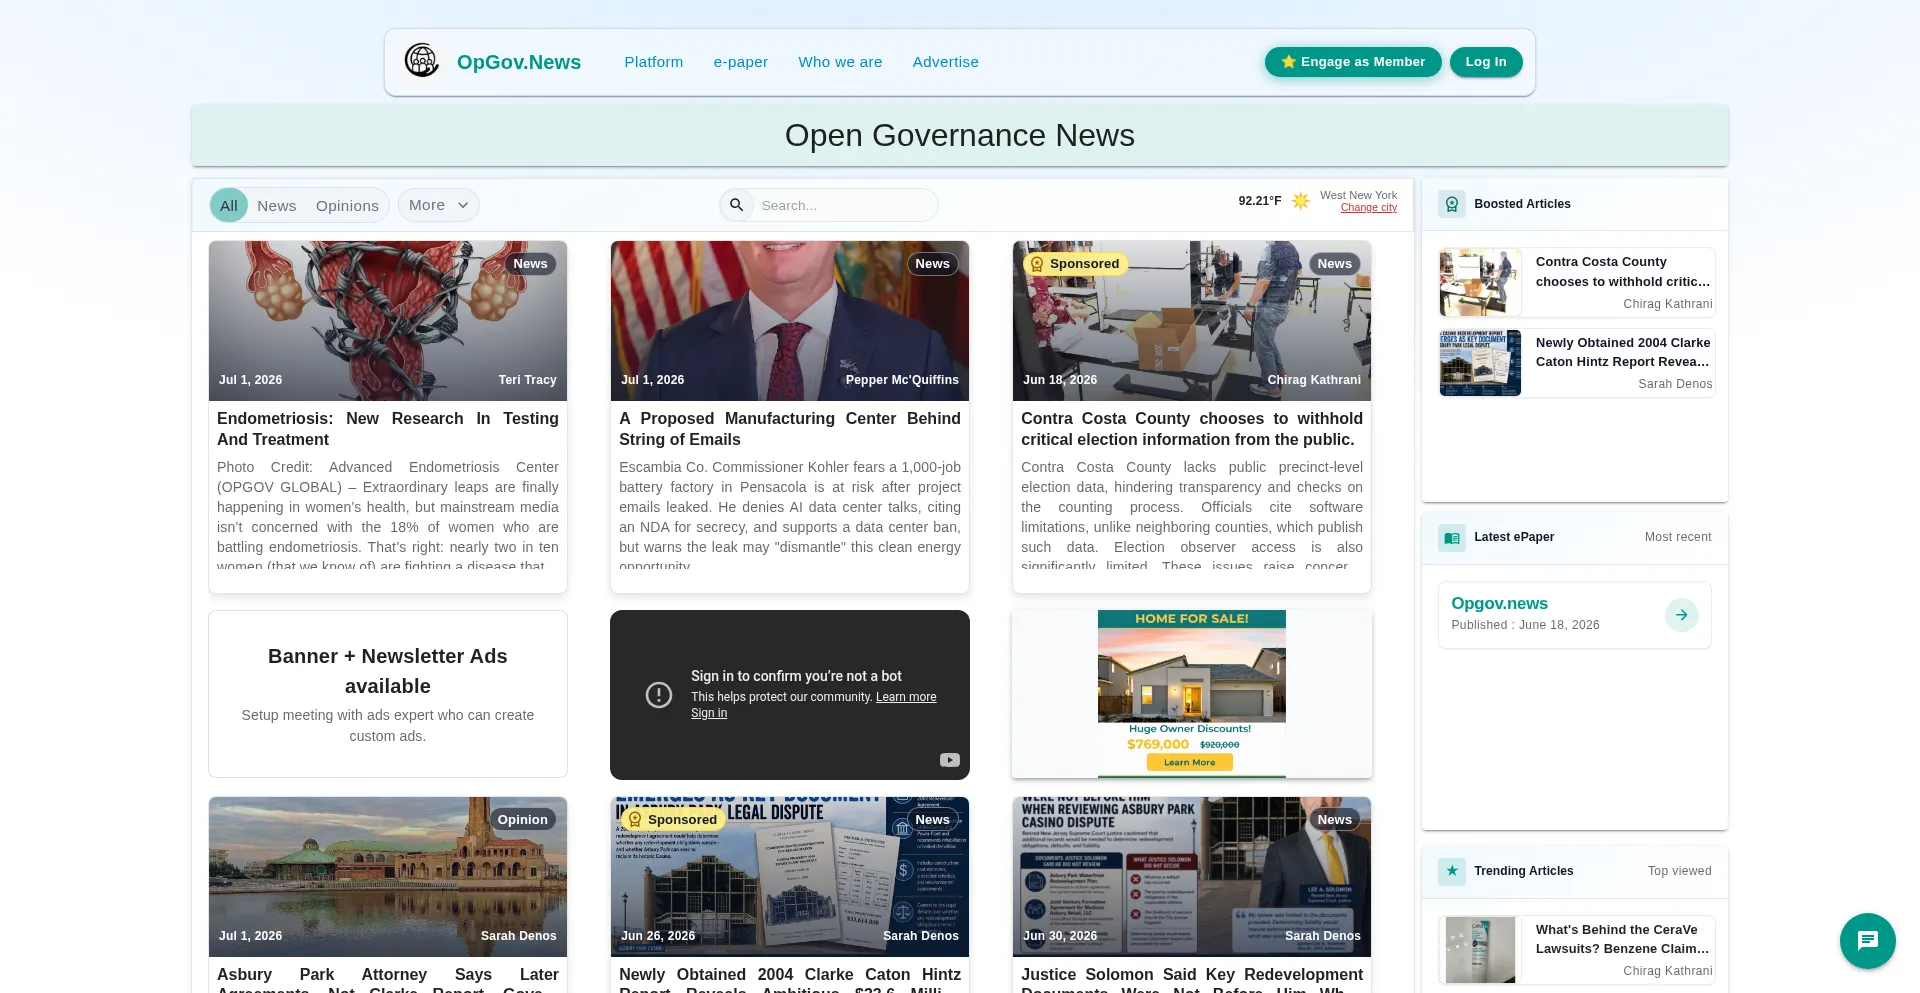Screen dimensions: 1920x993
Task: Click the 92.21°F temperature reading
Action: pyautogui.click(x=1260, y=201)
